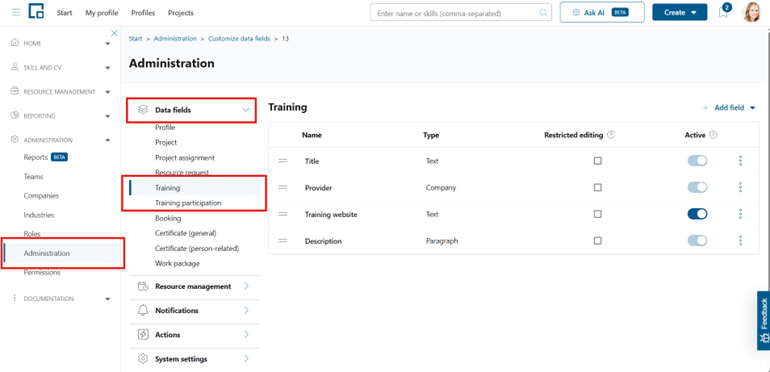The width and height of the screenshot is (770, 372).
Task: Select Companies in sidebar
Action: pyautogui.click(x=41, y=196)
